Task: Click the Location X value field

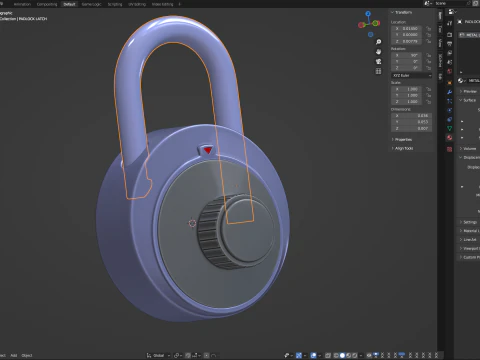Action: pos(407,29)
